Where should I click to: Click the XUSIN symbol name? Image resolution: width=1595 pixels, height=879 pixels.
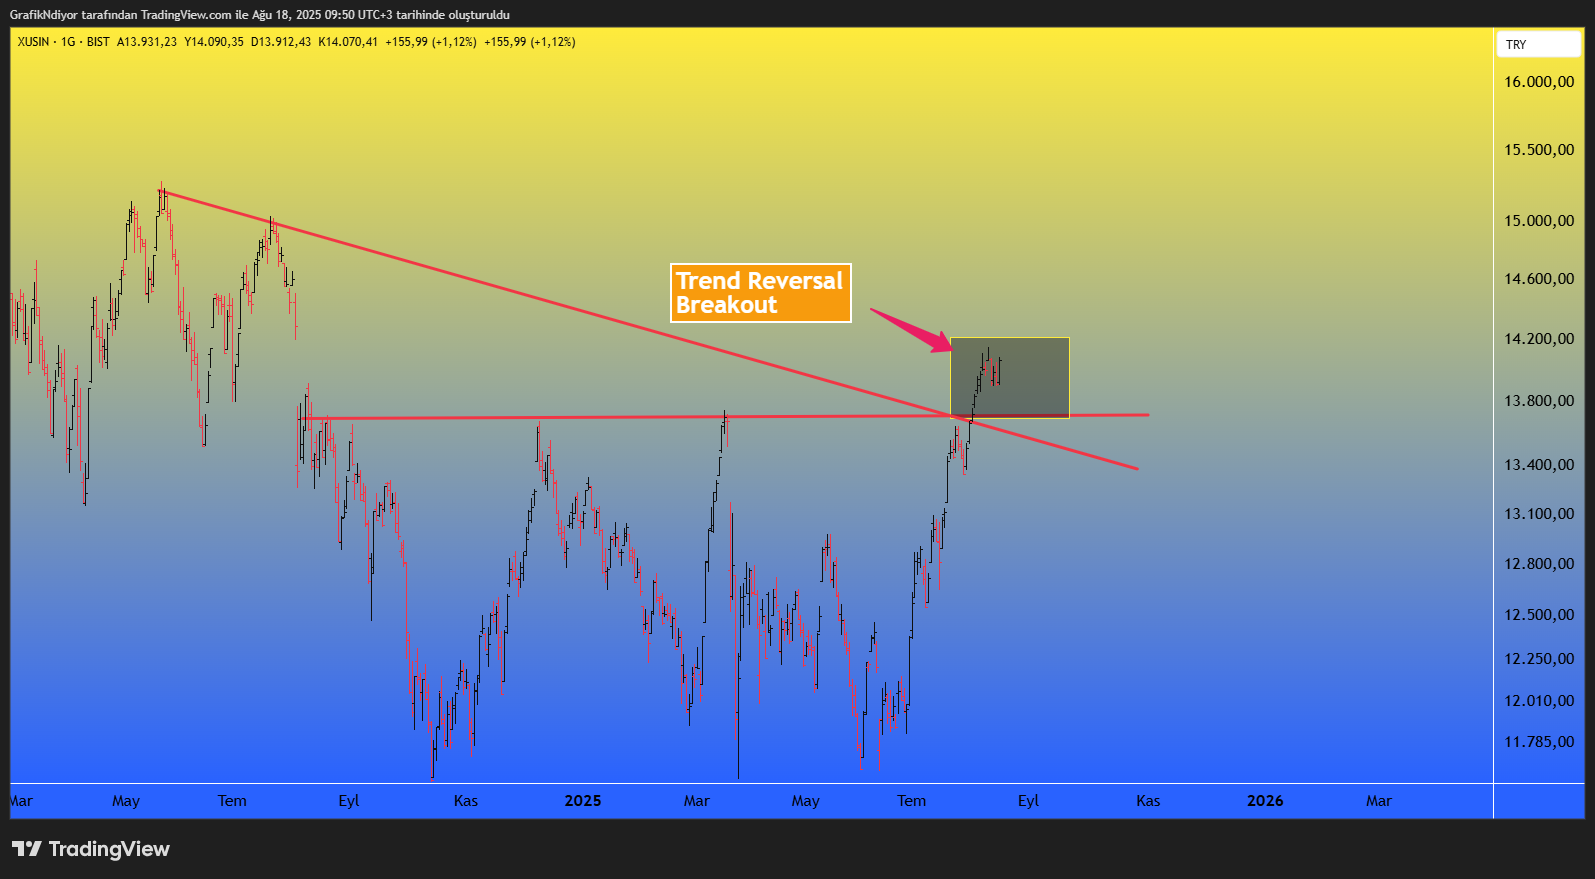click(x=33, y=42)
